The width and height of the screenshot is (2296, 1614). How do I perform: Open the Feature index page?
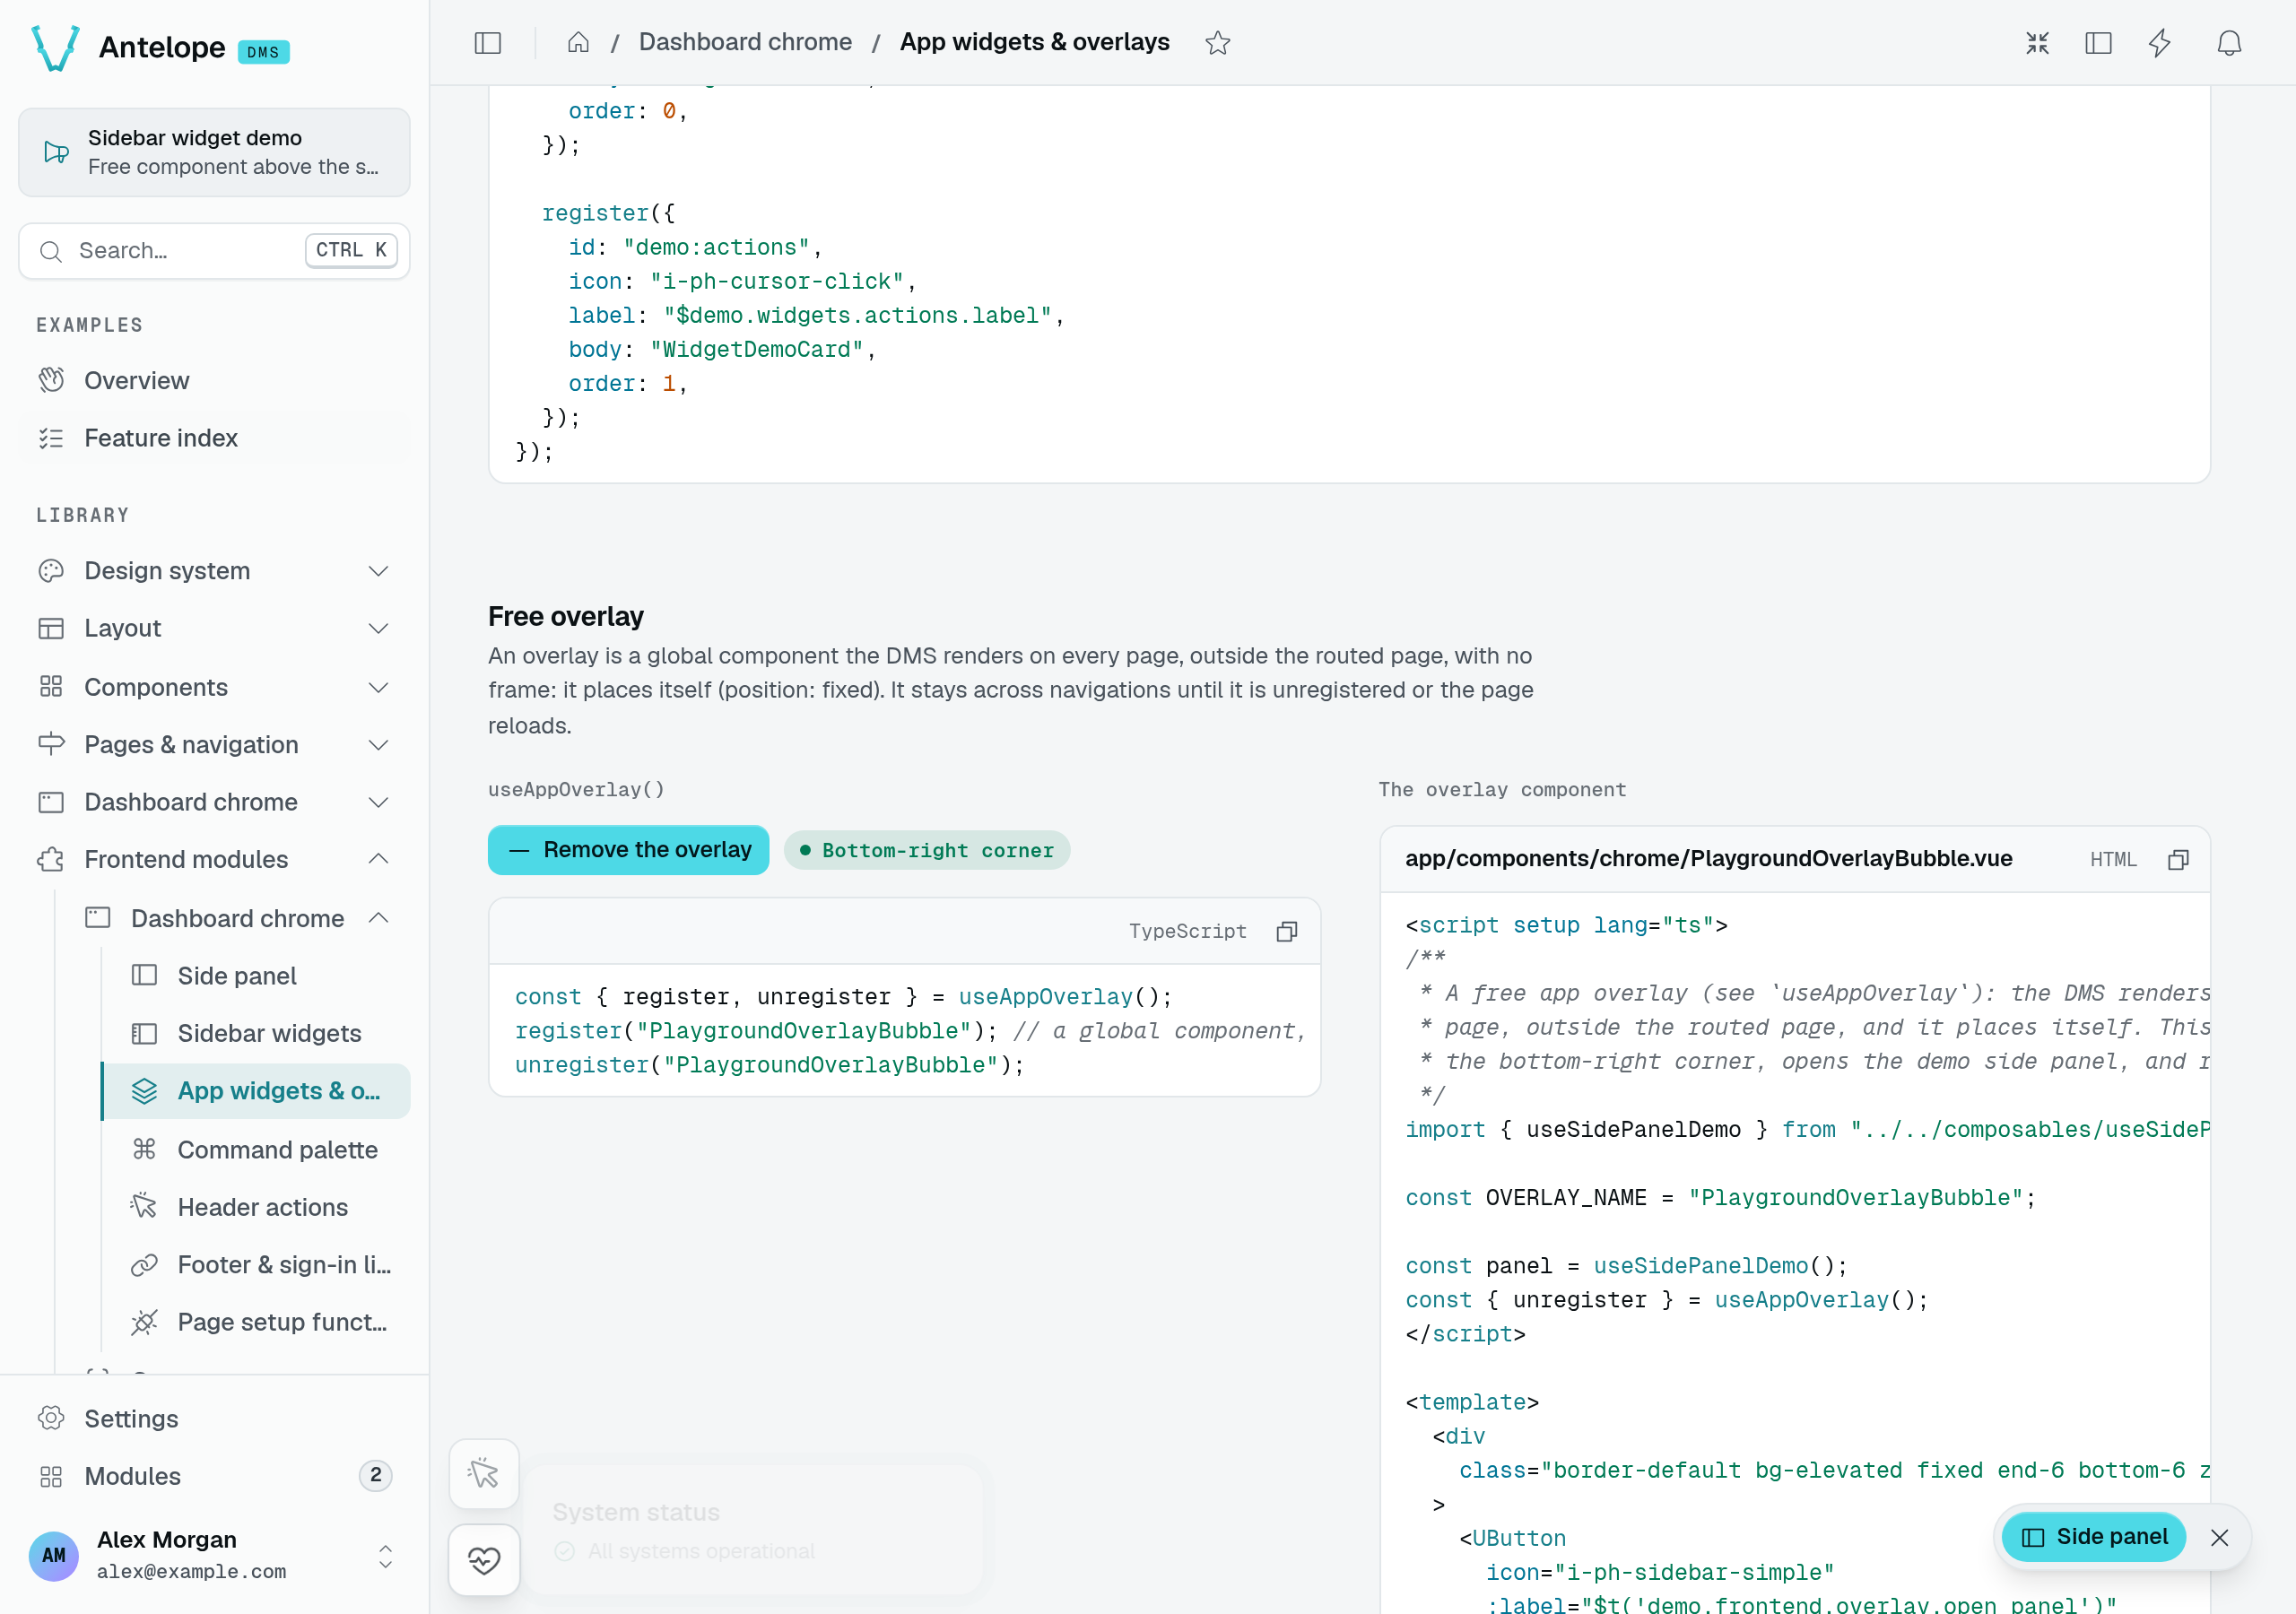[x=214, y=438]
